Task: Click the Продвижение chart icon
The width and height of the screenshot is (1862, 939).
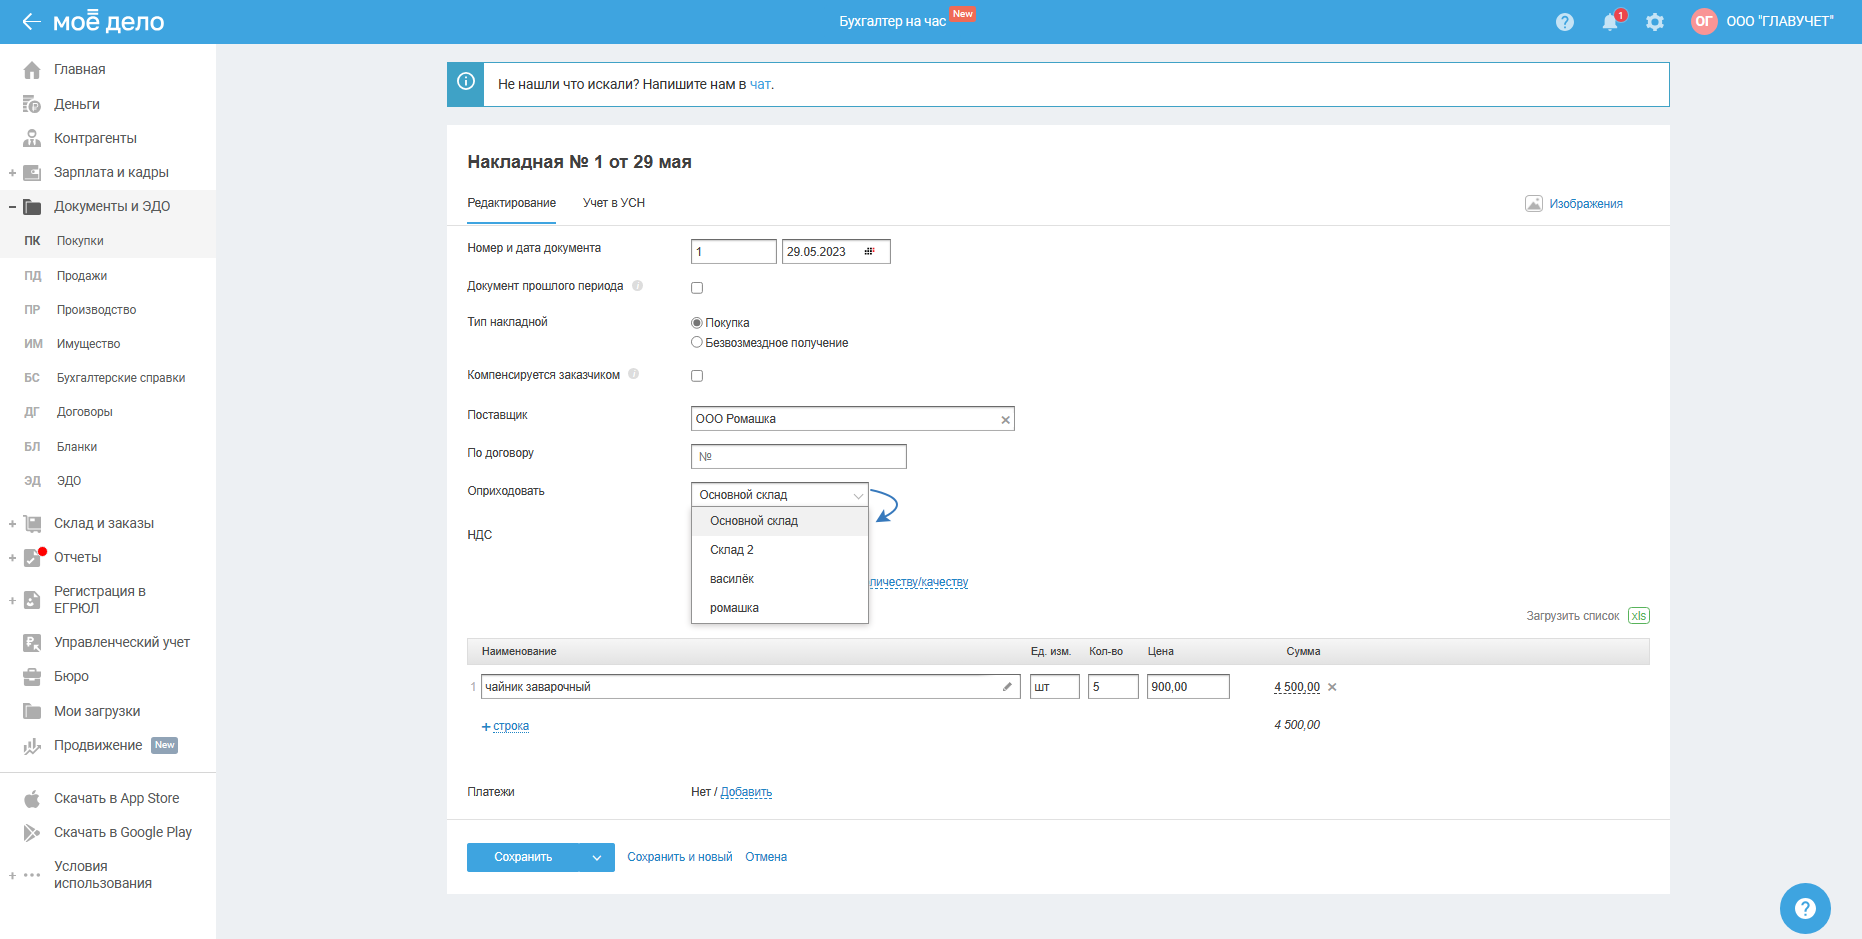Action: tap(32, 745)
